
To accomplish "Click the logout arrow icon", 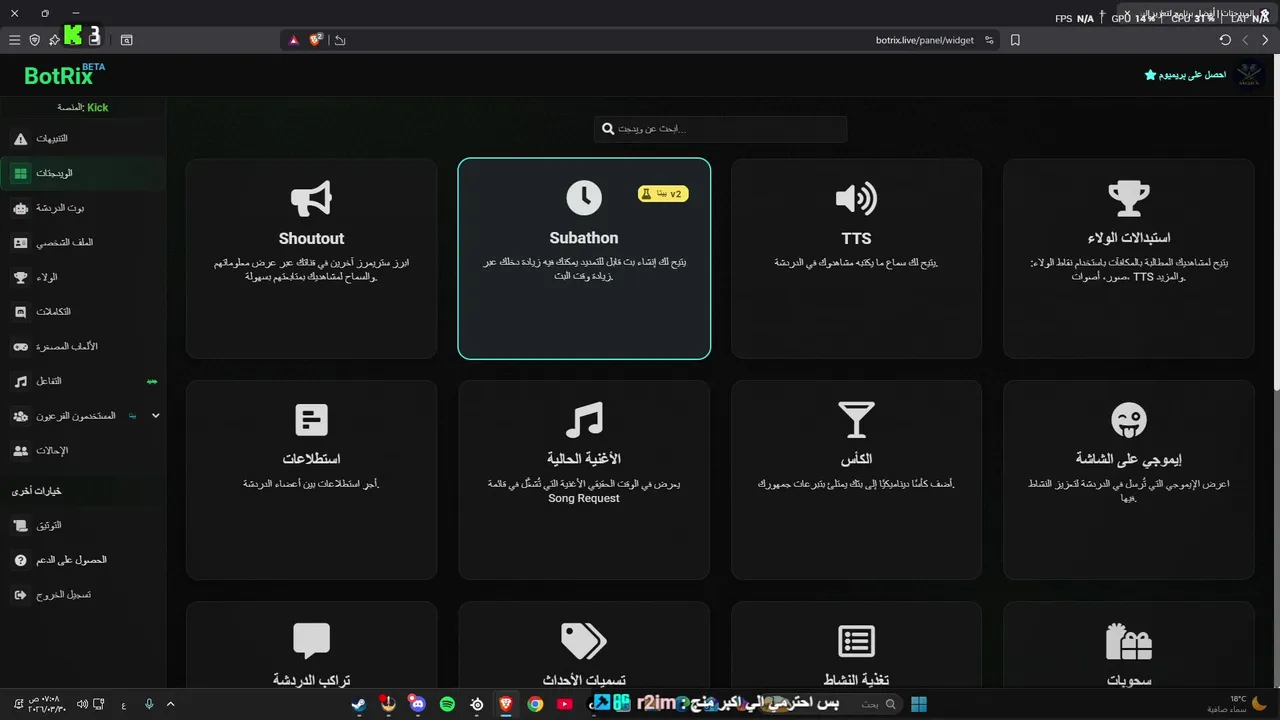I will [20, 594].
